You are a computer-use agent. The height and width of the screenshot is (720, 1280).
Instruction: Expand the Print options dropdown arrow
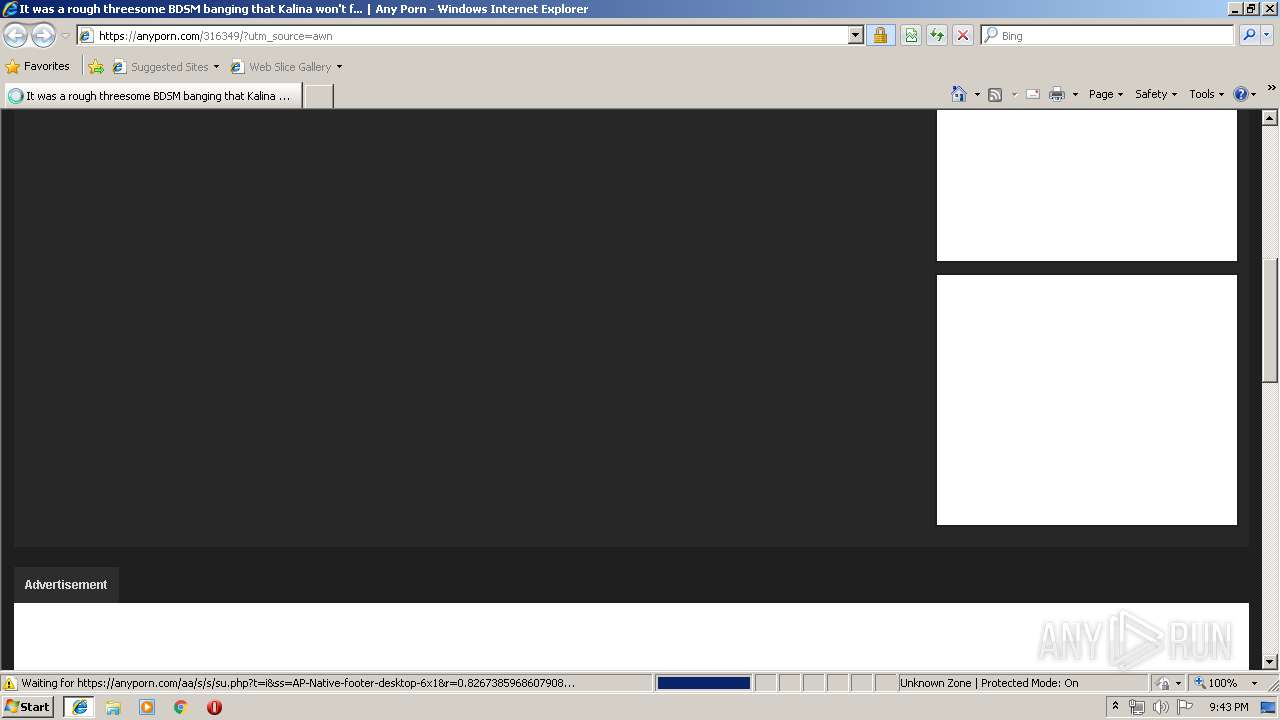click(1075, 94)
